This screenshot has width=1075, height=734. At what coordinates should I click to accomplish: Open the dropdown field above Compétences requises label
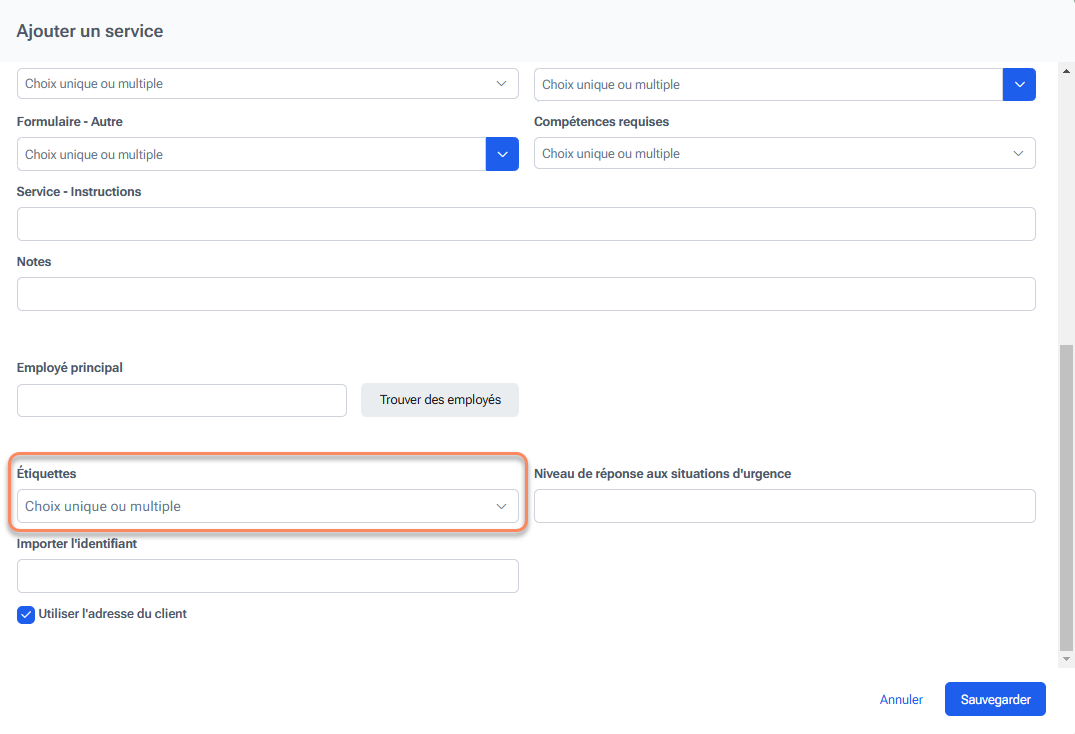(x=767, y=84)
